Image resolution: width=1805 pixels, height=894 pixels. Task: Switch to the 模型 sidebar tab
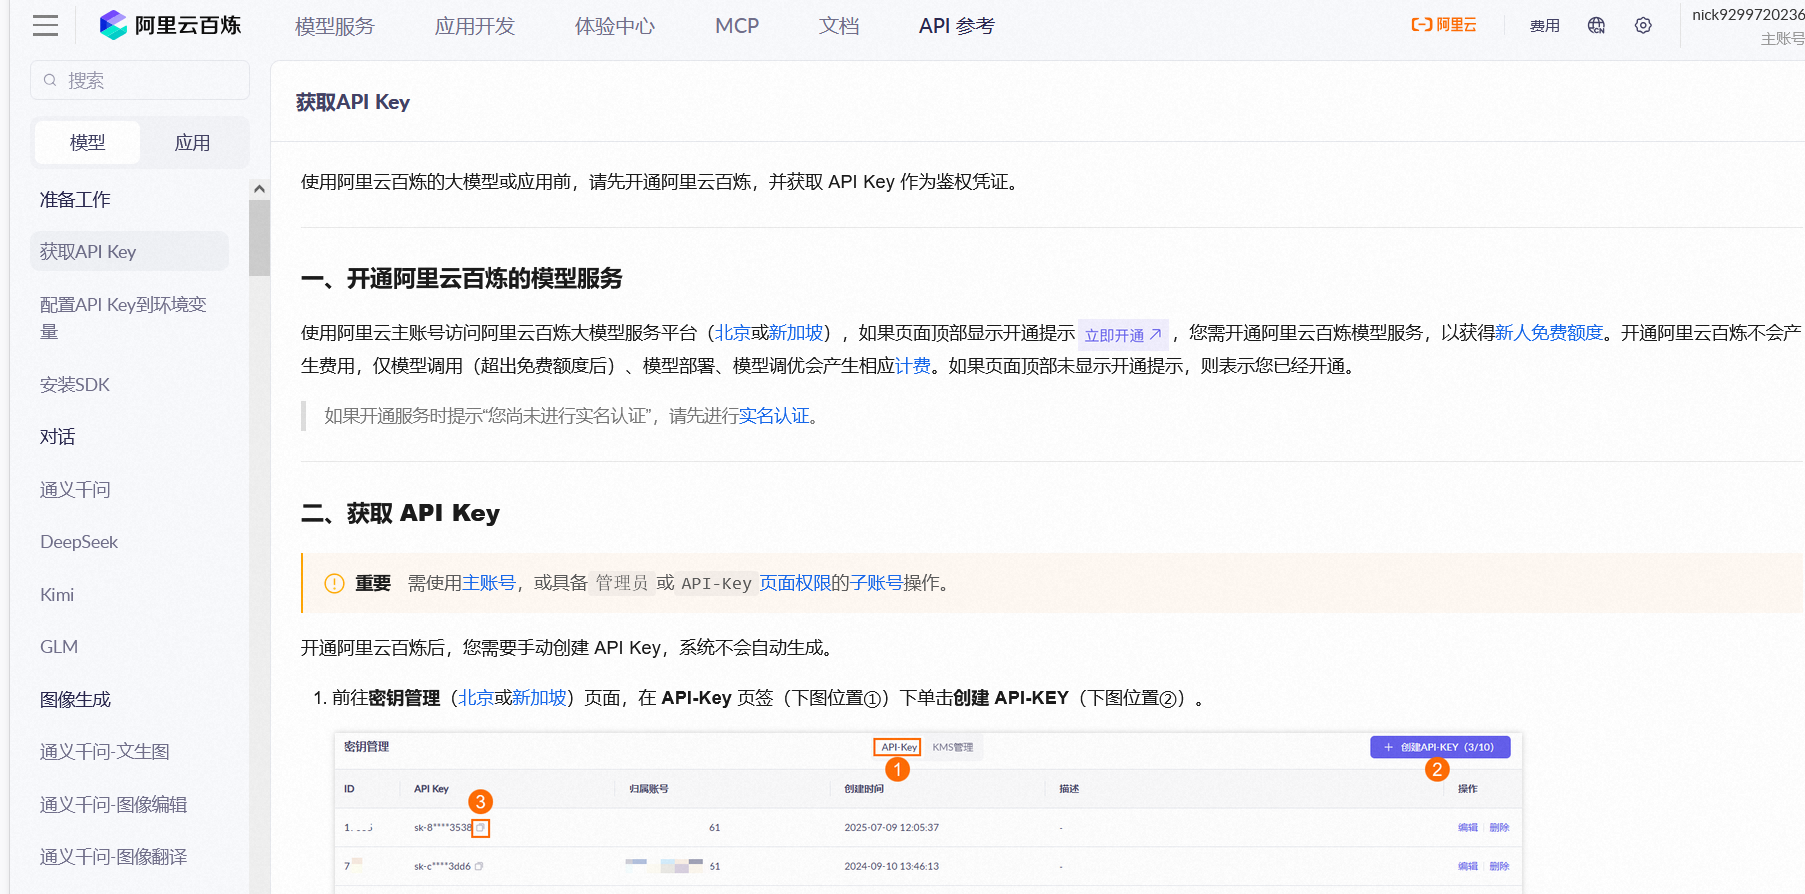point(87,142)
